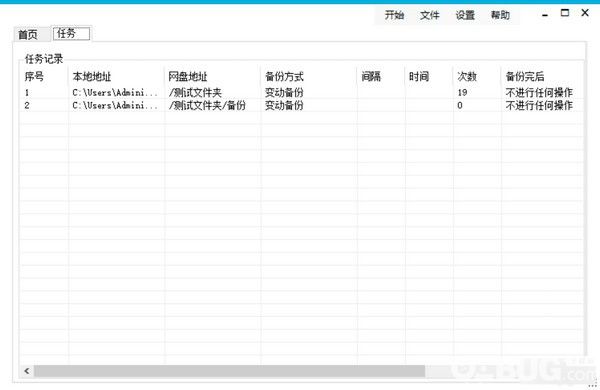
Task: Maximize the application window
Action: [565, 13]
